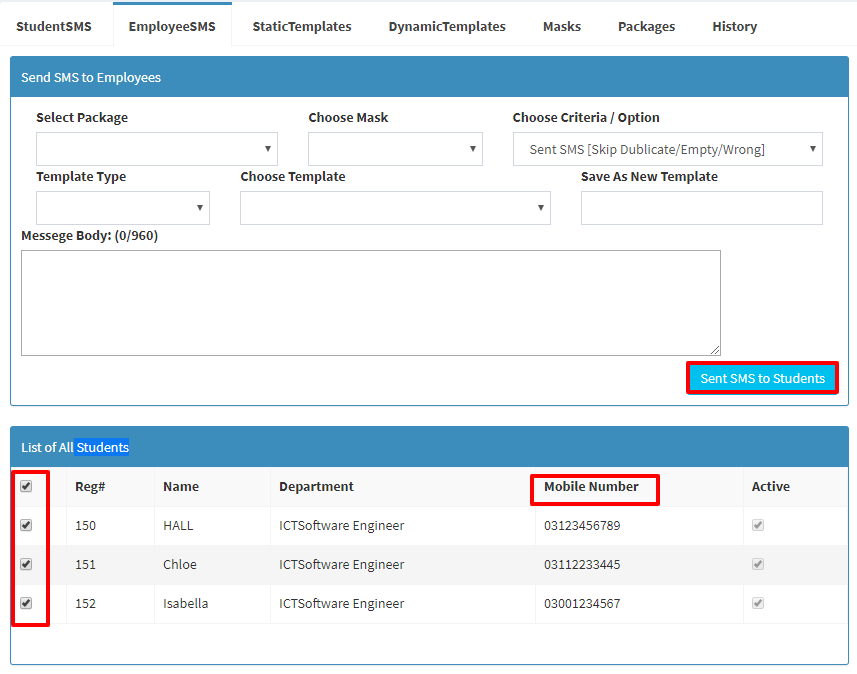Switch to the EmployeeSMS tab
The image size is (857, 674).
(x=172, y=26)
